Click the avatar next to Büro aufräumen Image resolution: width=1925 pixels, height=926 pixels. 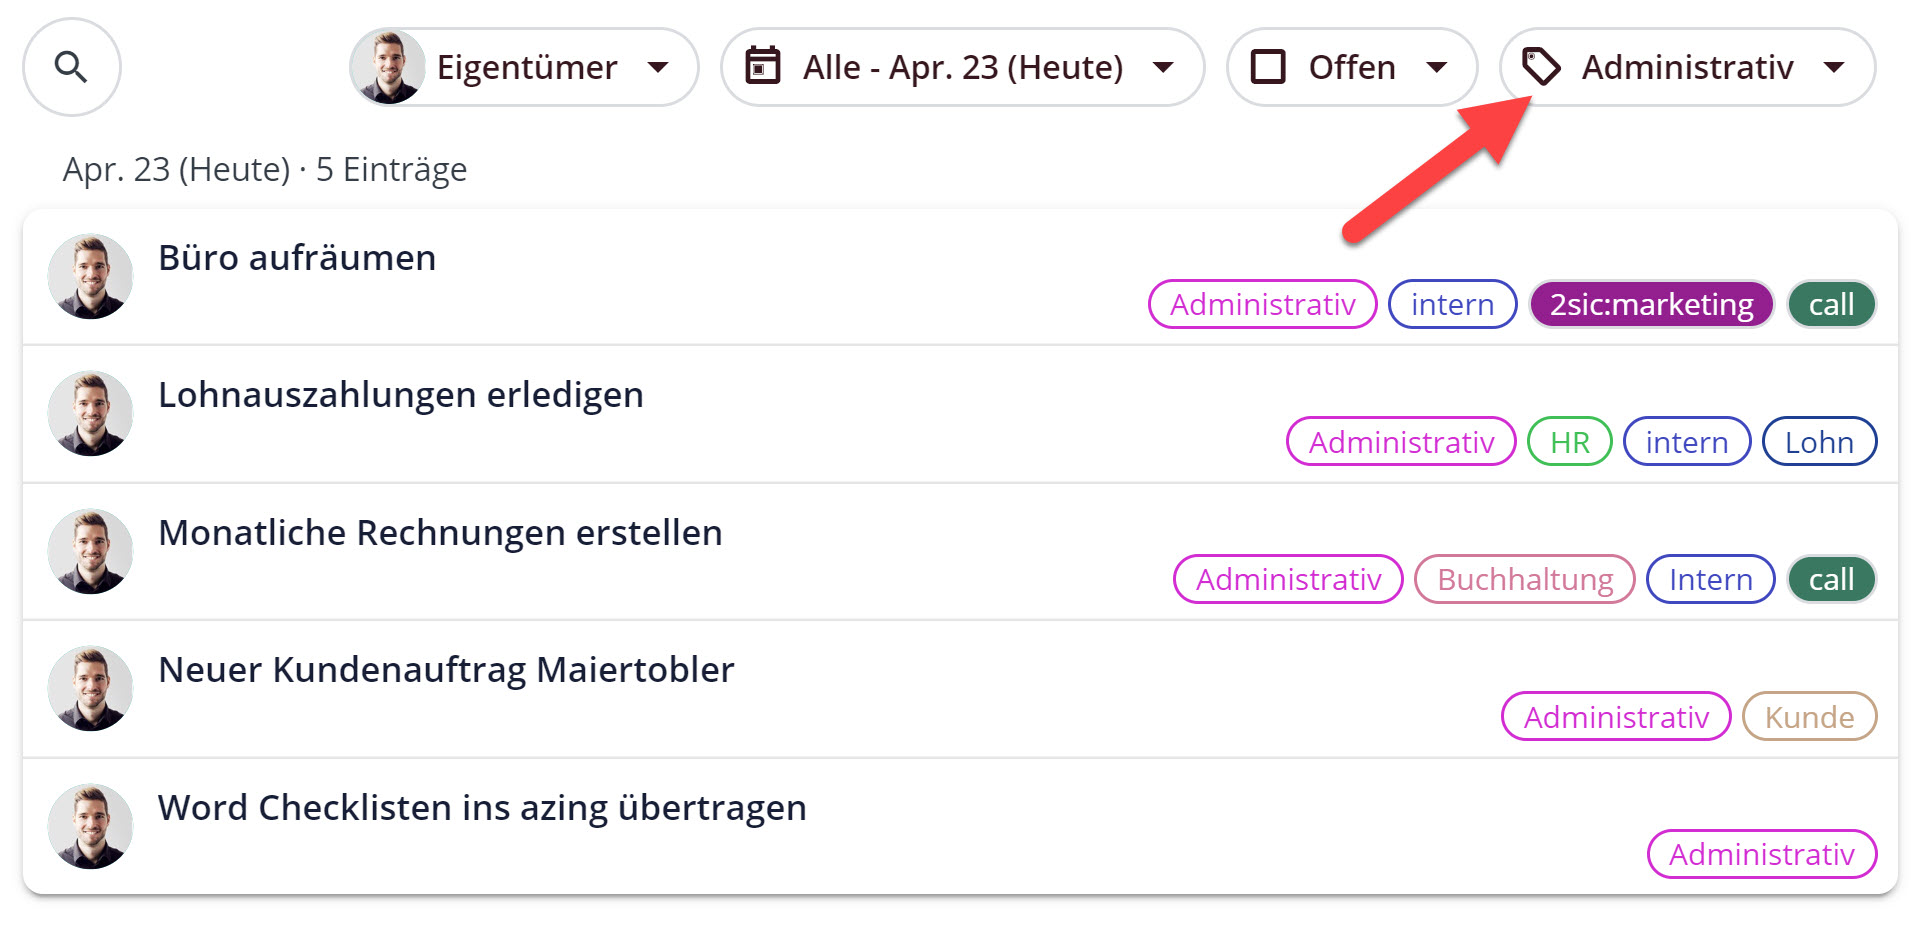click(90, 276)
